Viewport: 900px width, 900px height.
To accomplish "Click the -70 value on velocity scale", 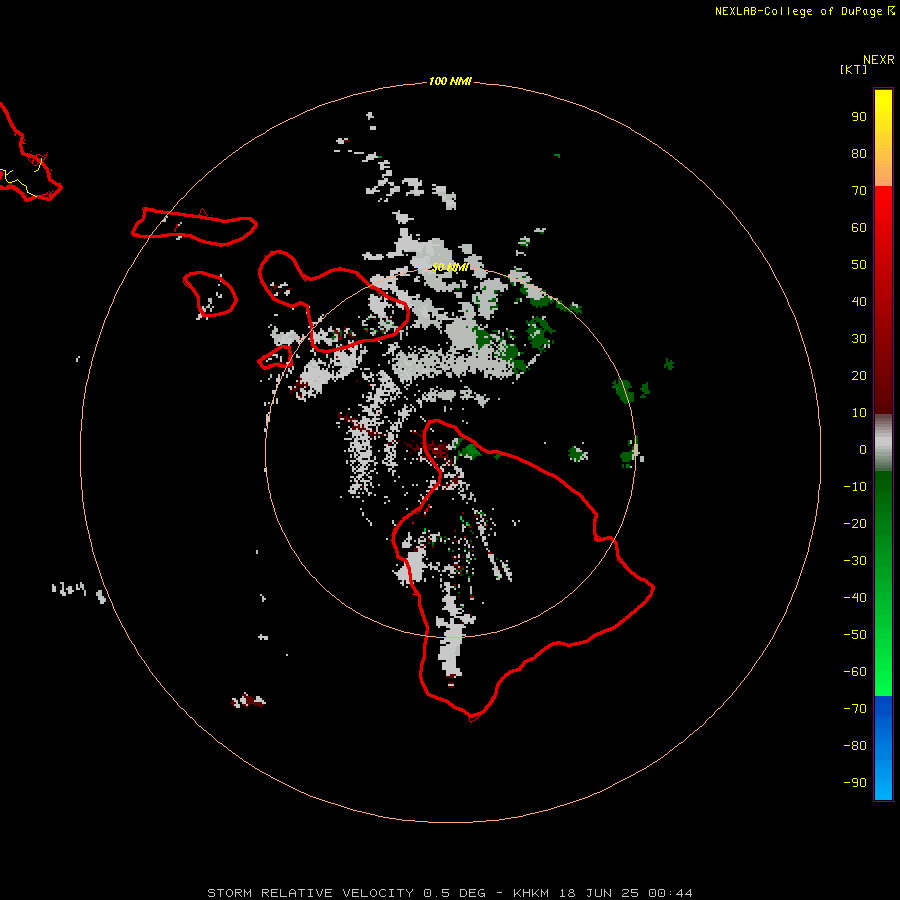I will click(855, 708).
